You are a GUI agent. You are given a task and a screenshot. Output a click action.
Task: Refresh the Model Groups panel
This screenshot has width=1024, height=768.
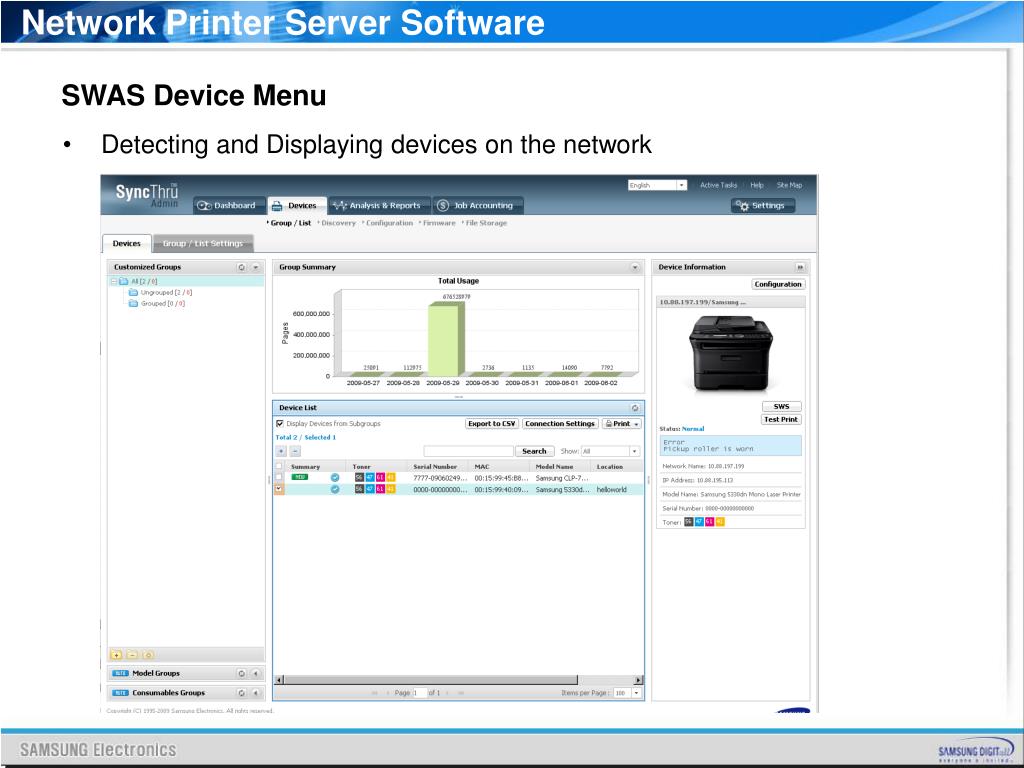click(x=242, y=673)
